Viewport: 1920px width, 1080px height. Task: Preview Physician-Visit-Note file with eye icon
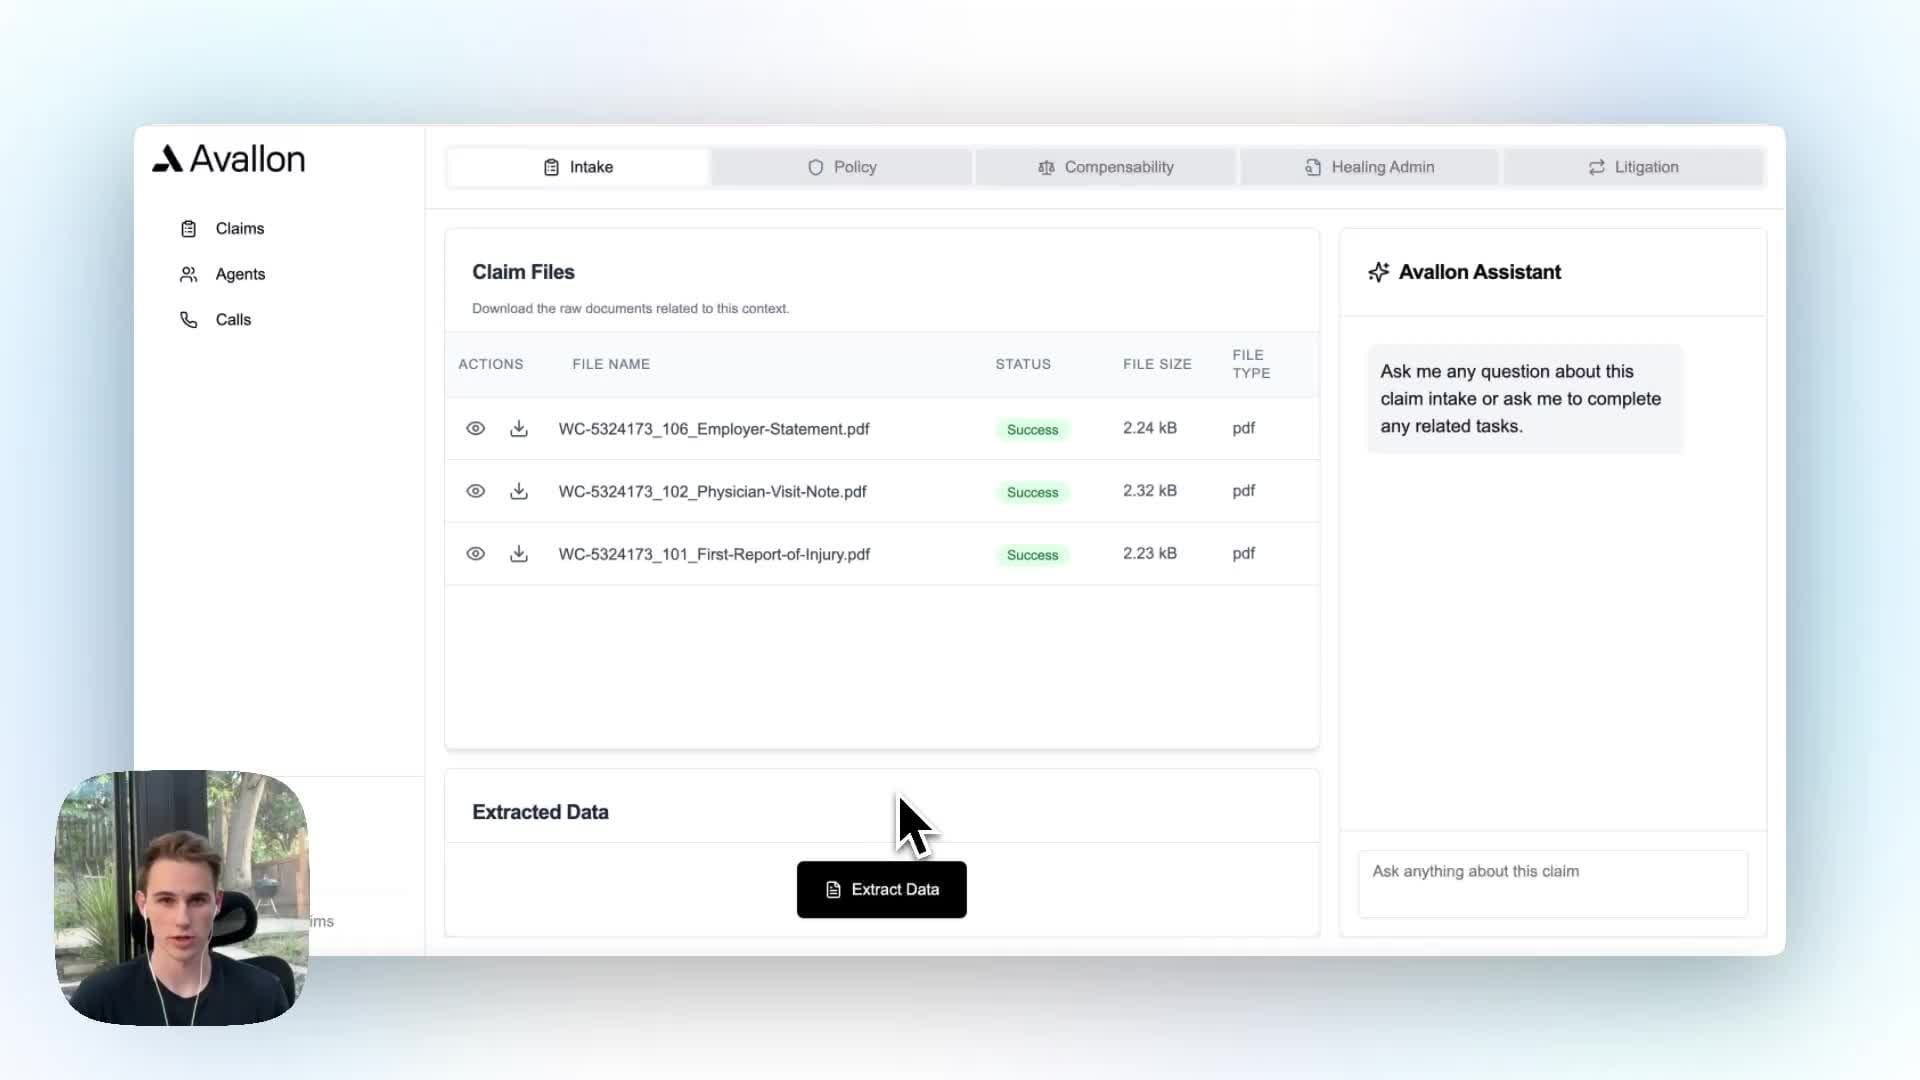(x=476, y=491)
